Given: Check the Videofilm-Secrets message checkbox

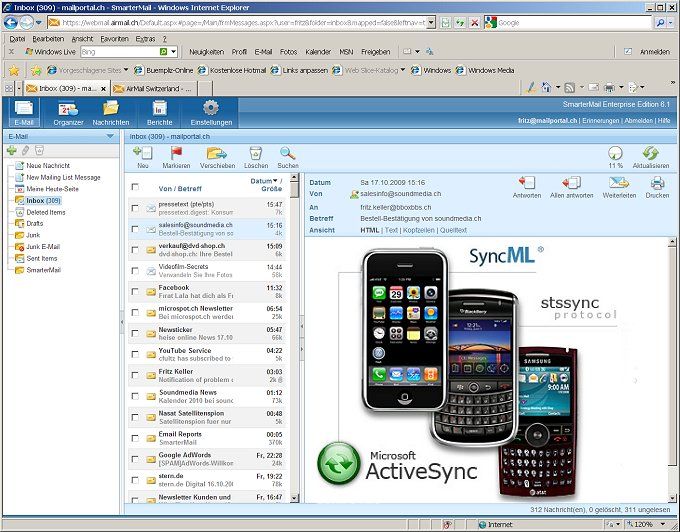Looking at the screenshot, I should pos(135,271).
